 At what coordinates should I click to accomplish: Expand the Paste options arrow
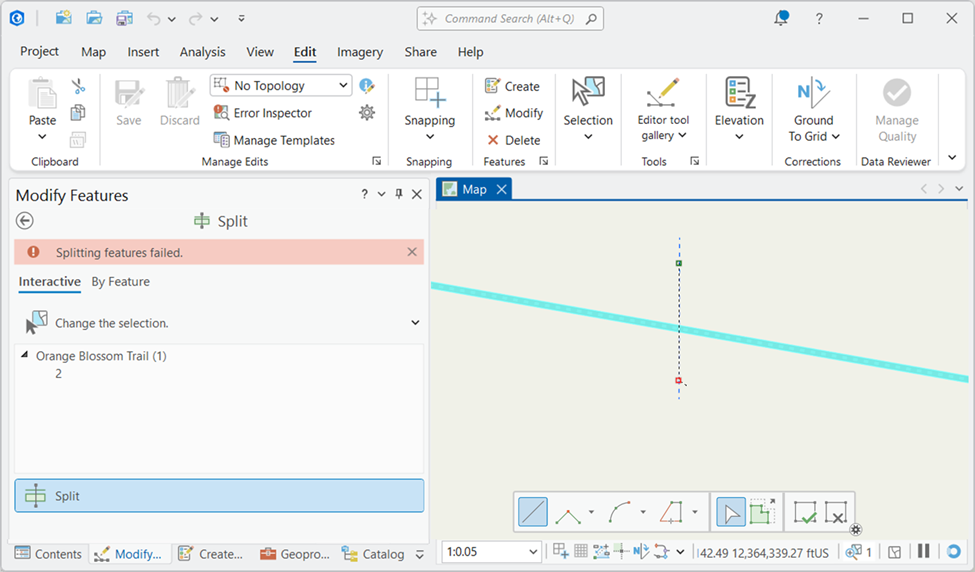click(42, 137)
